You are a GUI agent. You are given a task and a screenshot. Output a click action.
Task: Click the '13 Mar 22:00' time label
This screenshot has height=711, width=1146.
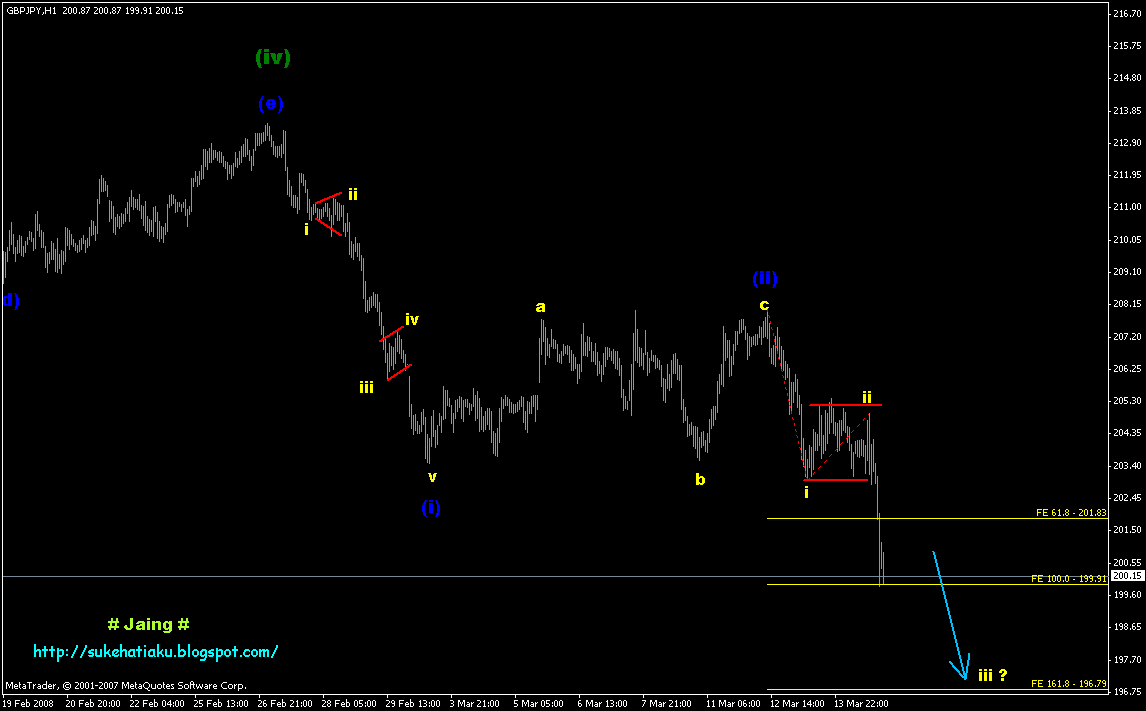tap(862, 704)
